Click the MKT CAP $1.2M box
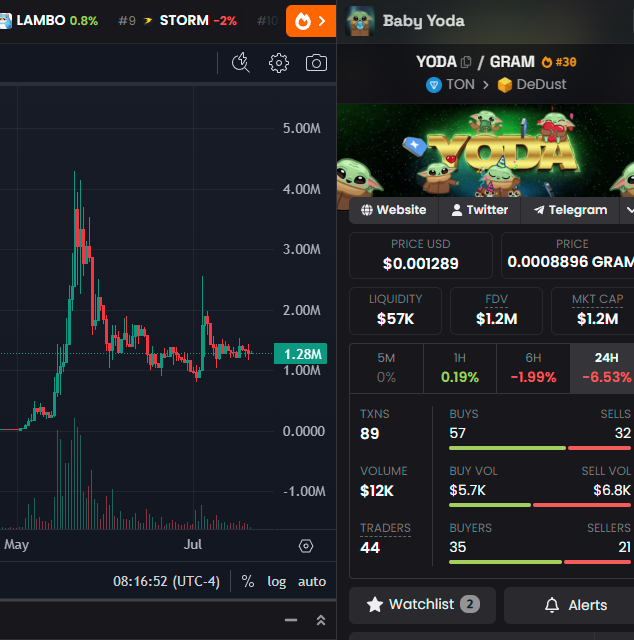 point(593,311)
